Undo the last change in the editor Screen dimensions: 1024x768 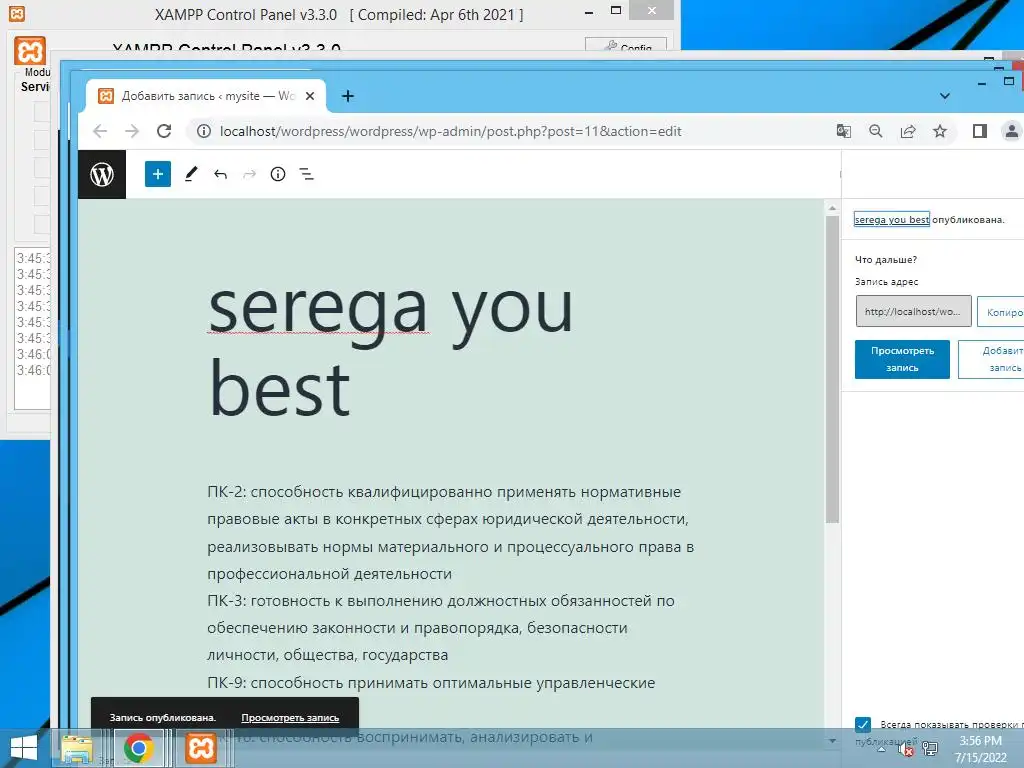point(220,174)
